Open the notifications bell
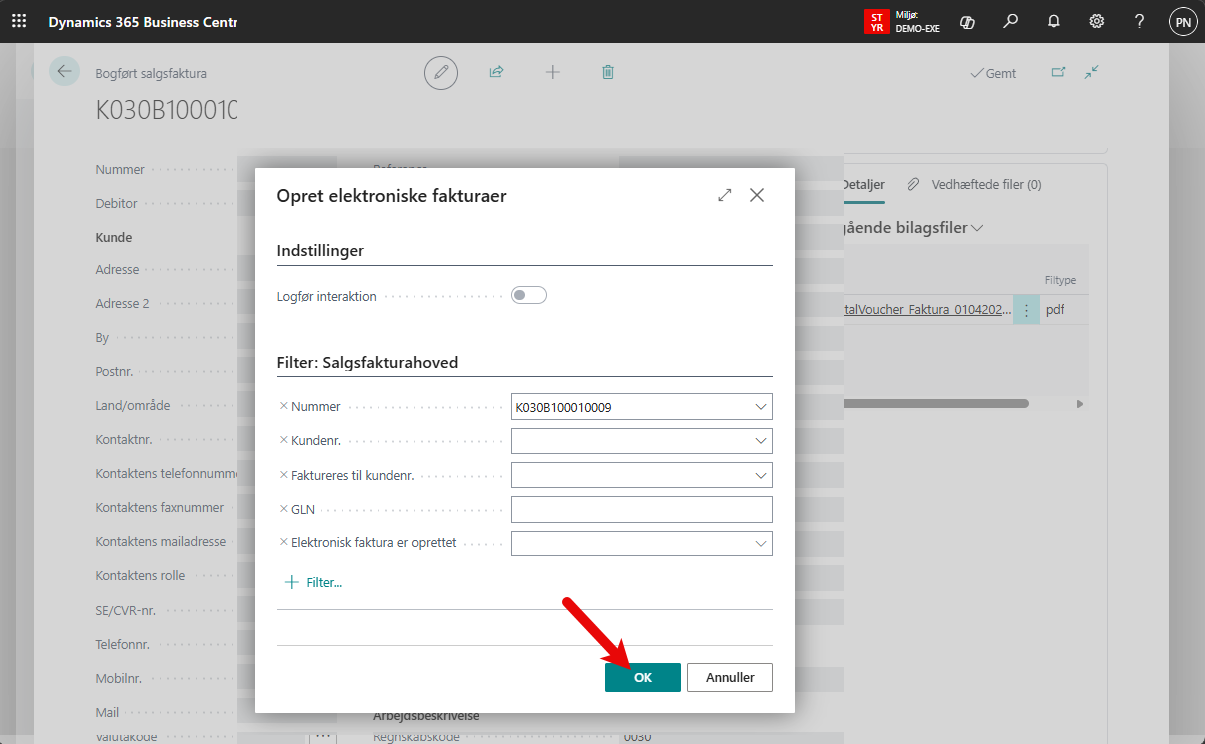The height and width of the screenshot is (744, 1205). click(x=1053, y=21)
